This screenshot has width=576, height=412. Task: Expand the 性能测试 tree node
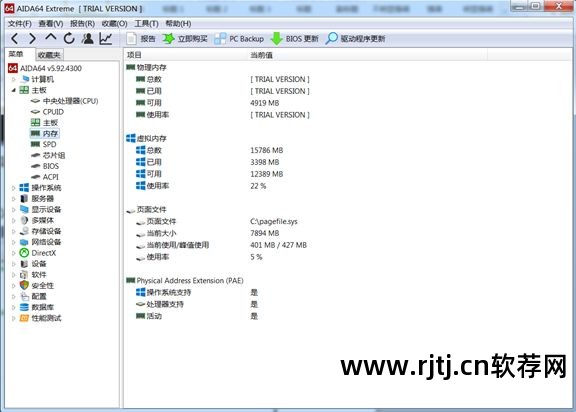(x=14, y=318)
